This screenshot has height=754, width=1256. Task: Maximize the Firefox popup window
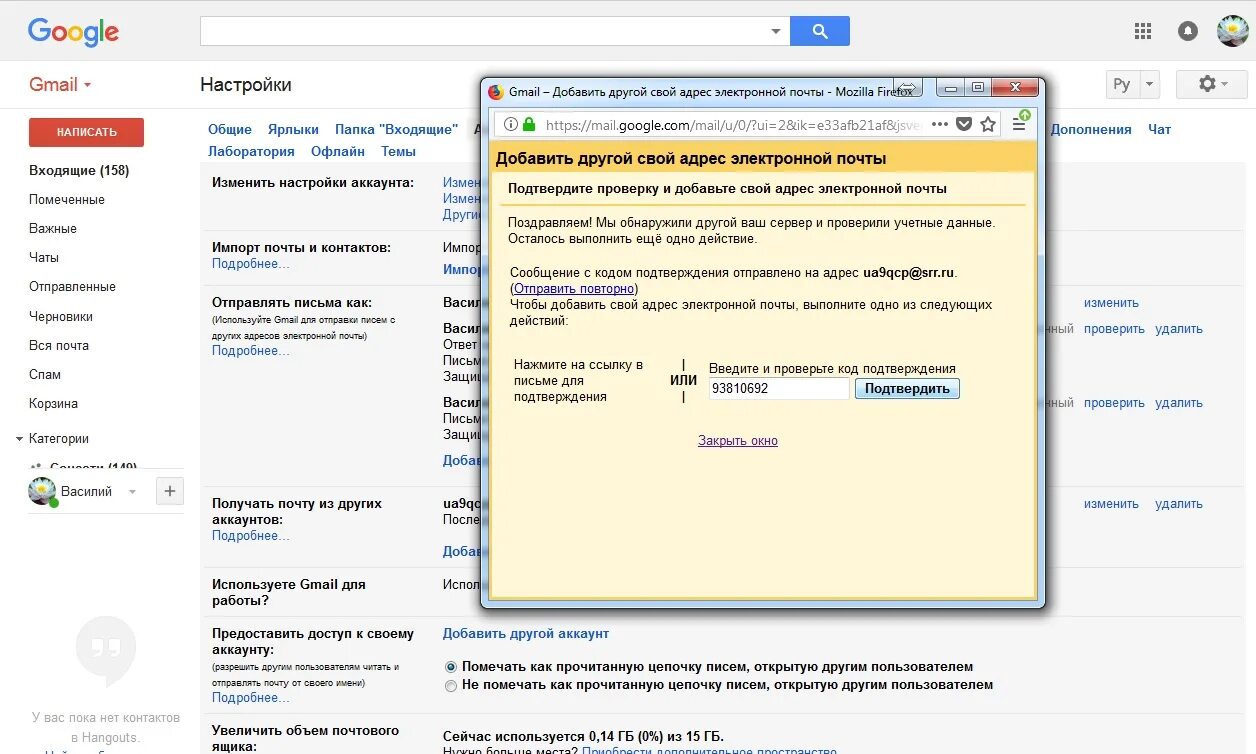tap(978, 87)
